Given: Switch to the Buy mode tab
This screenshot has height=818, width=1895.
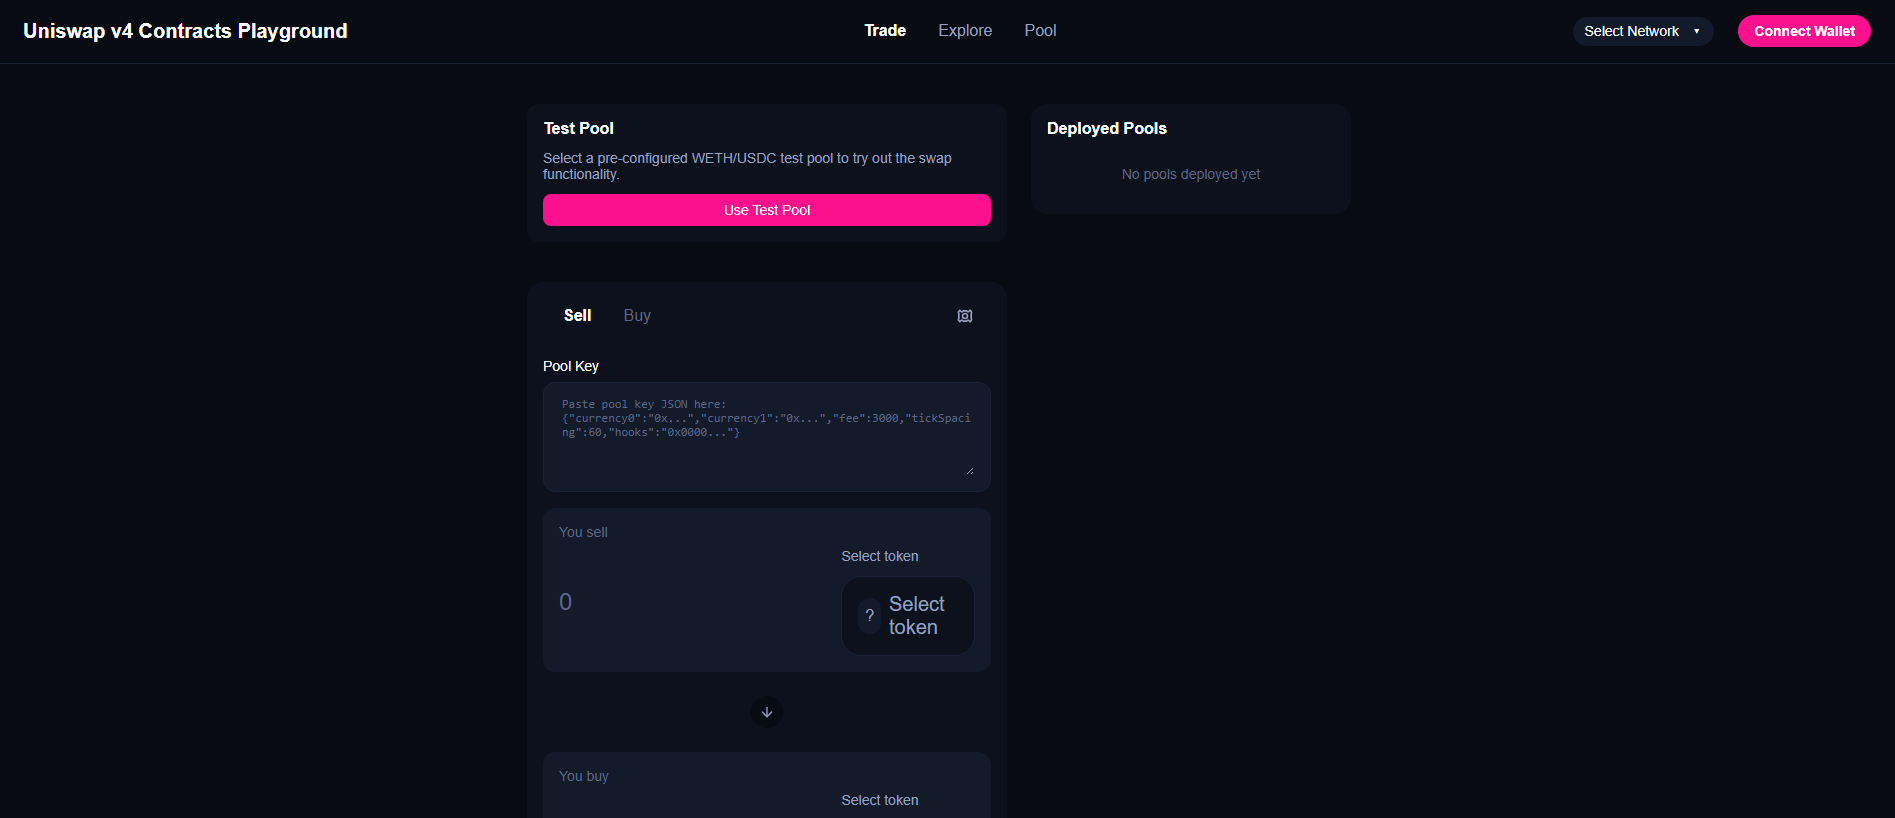Looking at the screenshot, I should click(637, 316).
